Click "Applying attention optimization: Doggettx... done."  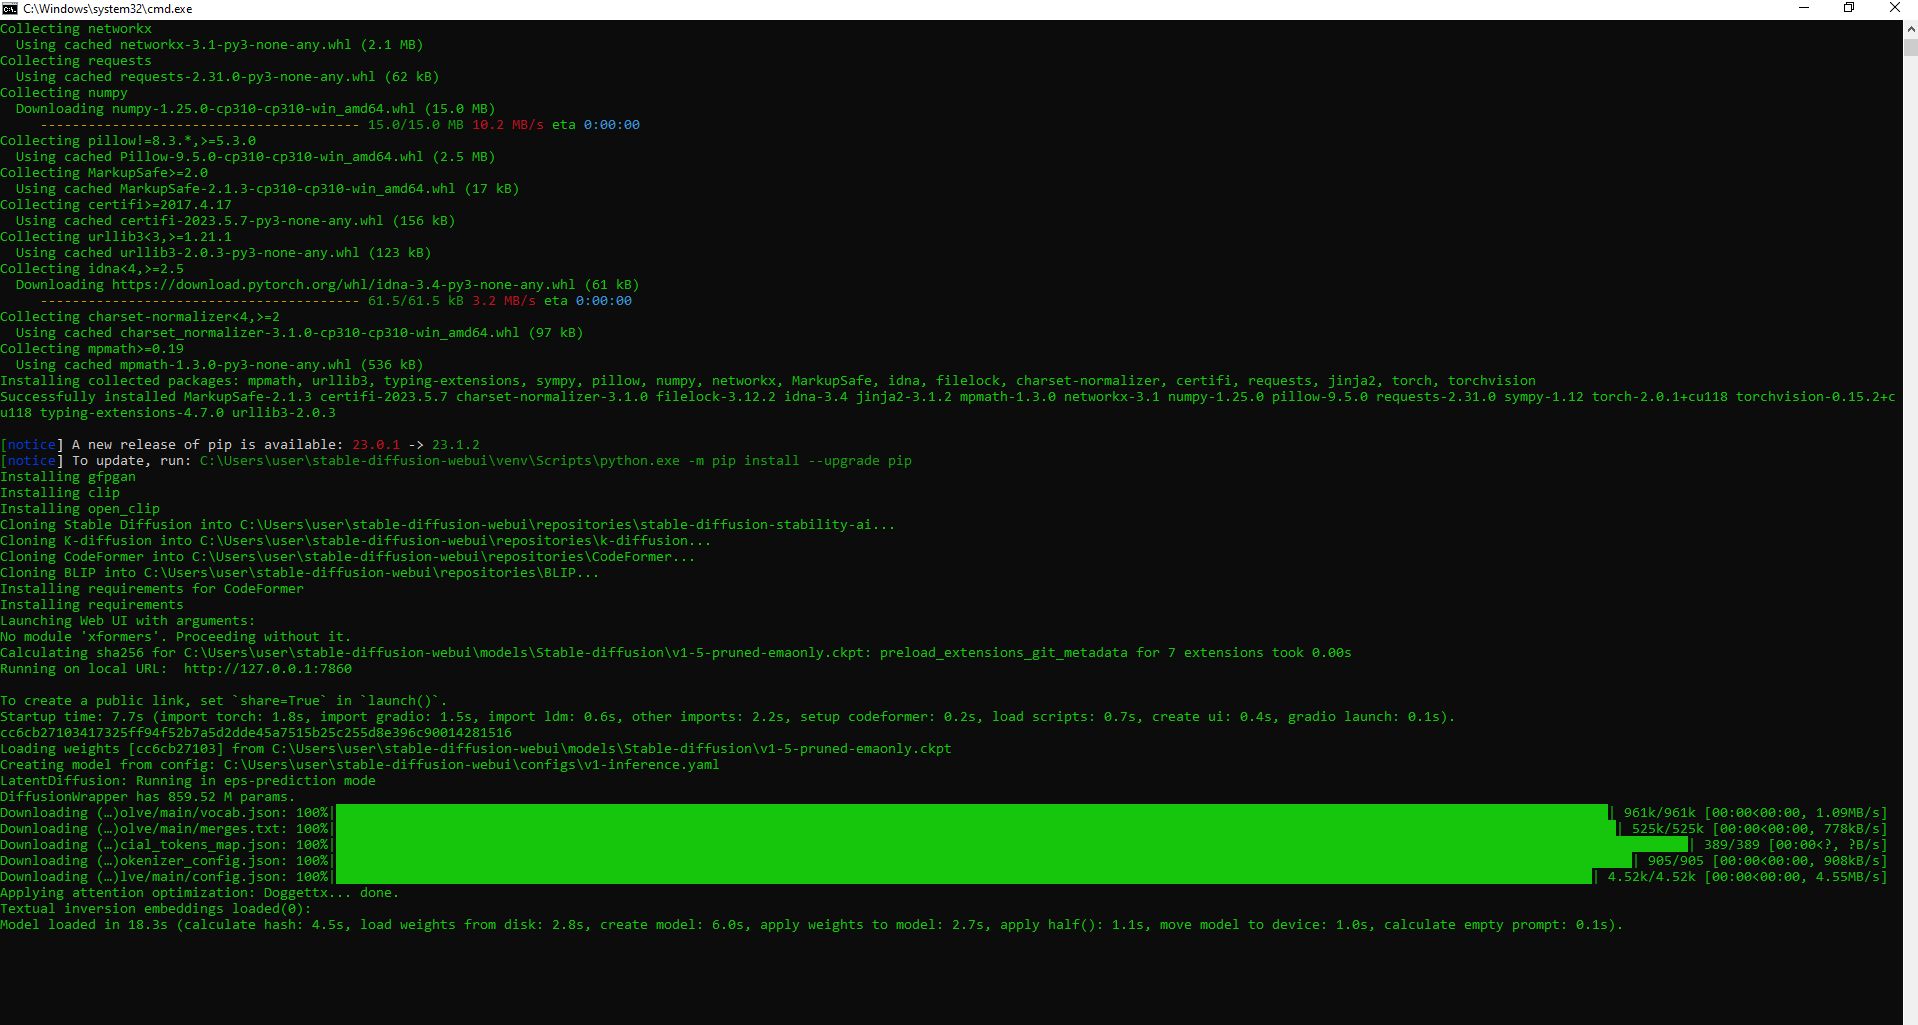200,893
